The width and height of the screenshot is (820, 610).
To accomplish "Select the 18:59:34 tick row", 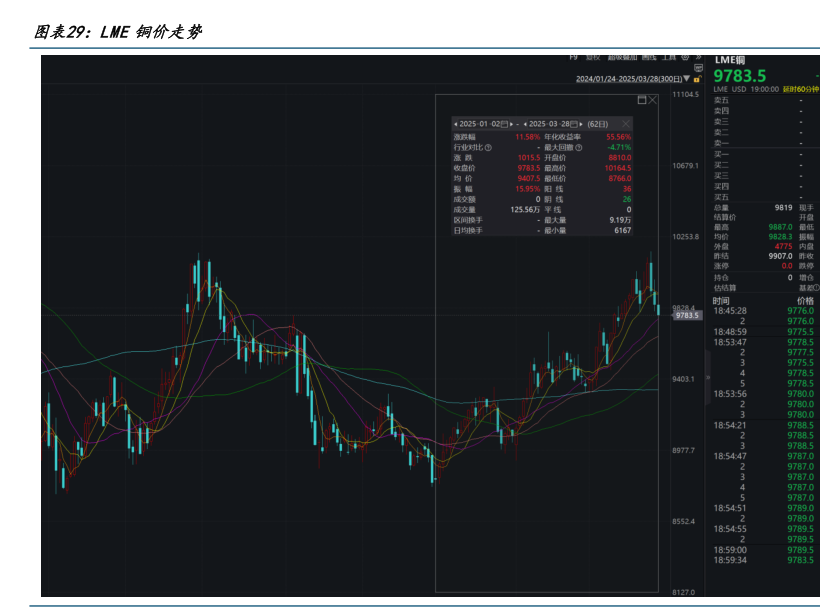I will click(764, 560).
